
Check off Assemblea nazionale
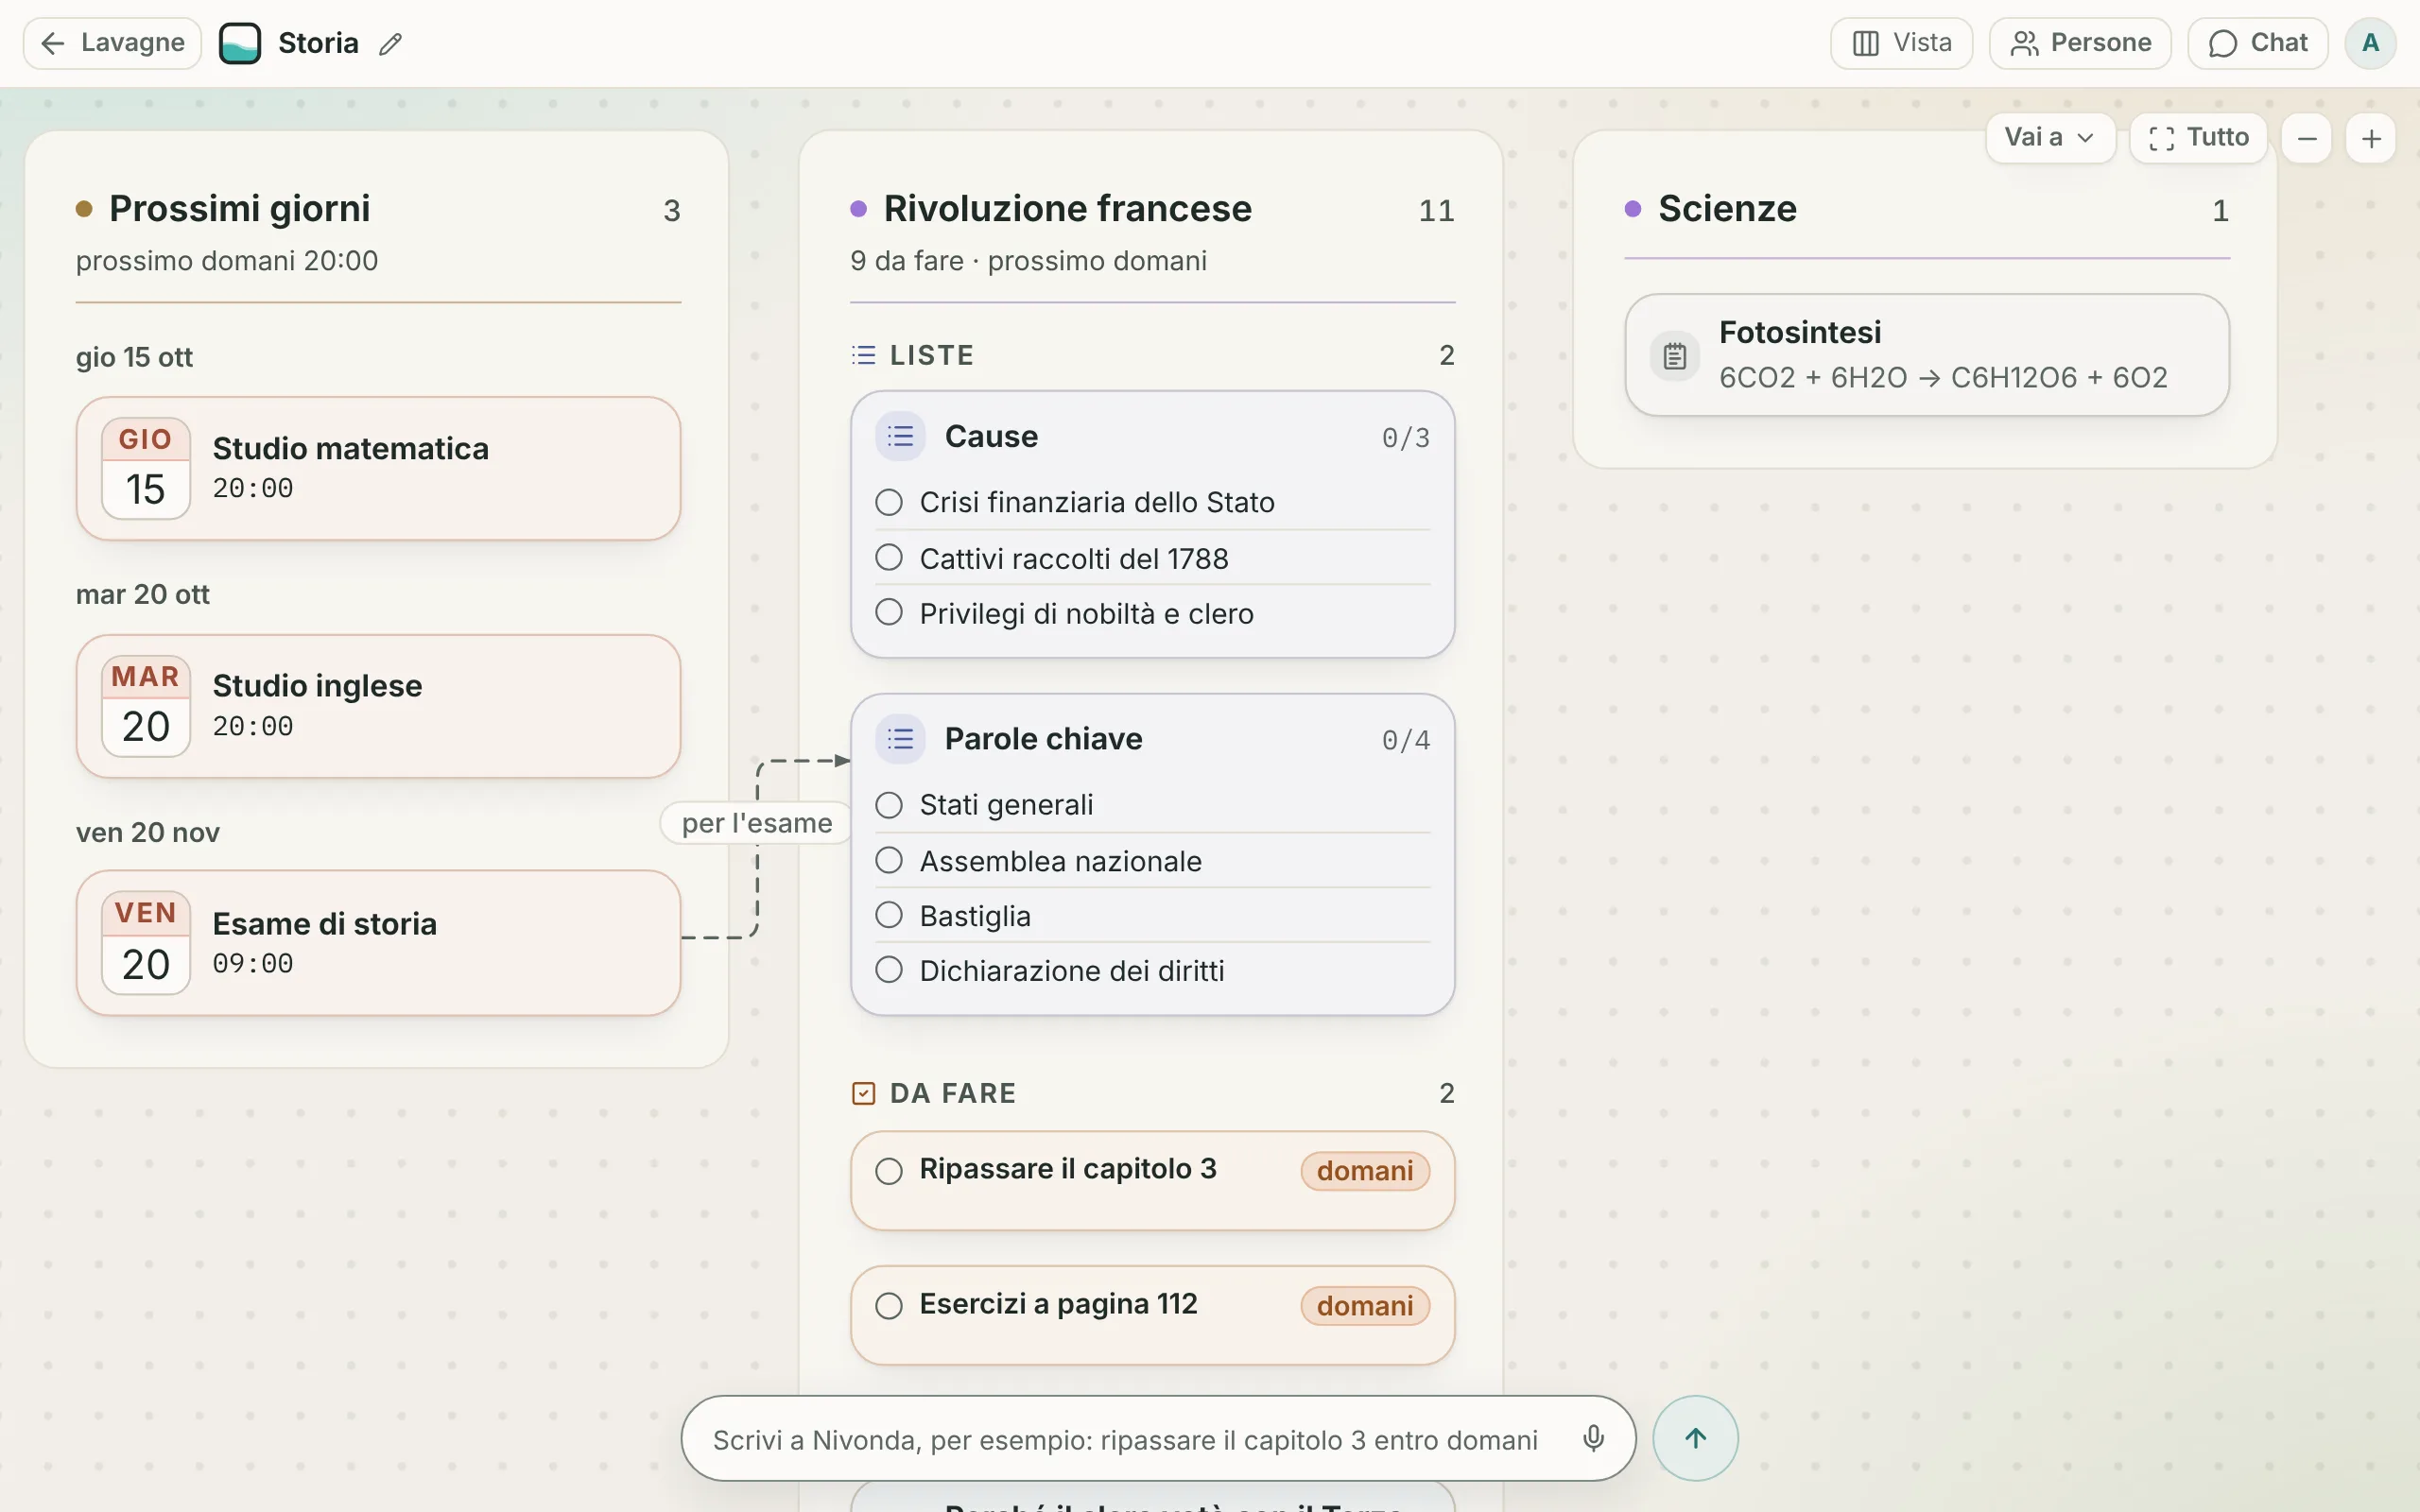[889, 860]
